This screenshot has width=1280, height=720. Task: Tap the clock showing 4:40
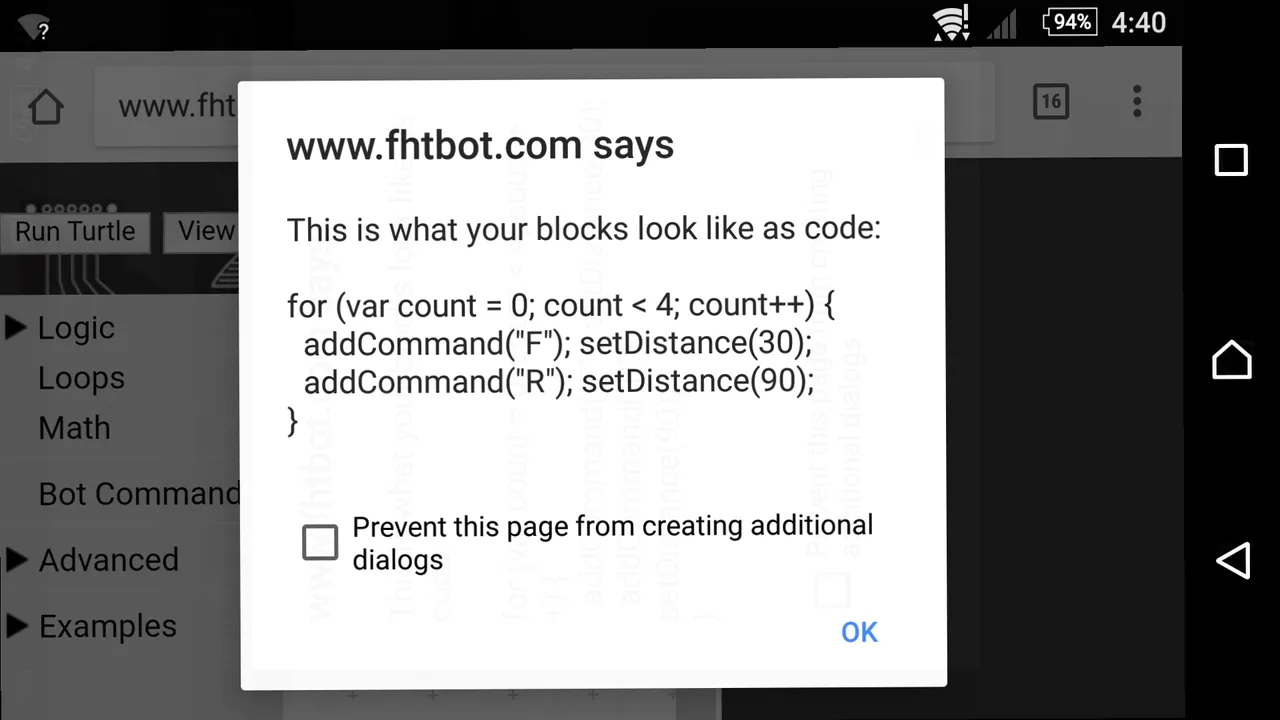1139,22
